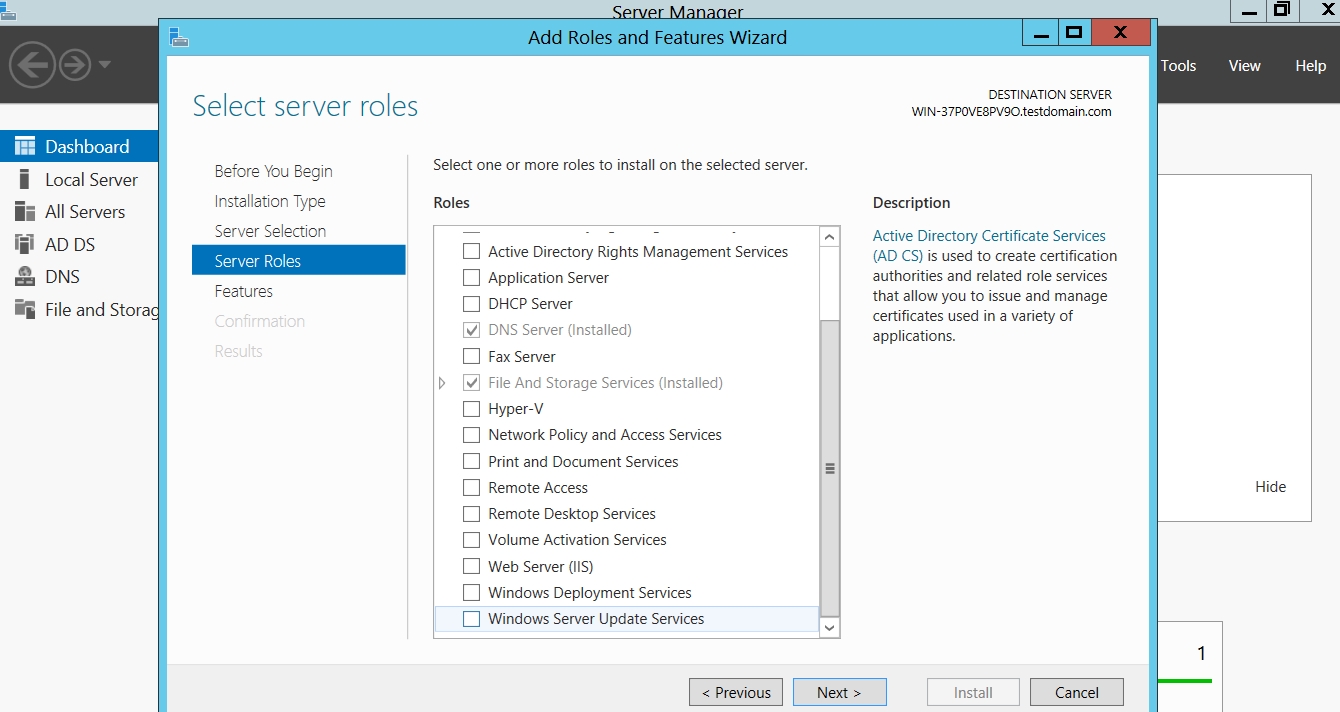
Task: Select File and Storage Services icon
Action: pos(25,309)
